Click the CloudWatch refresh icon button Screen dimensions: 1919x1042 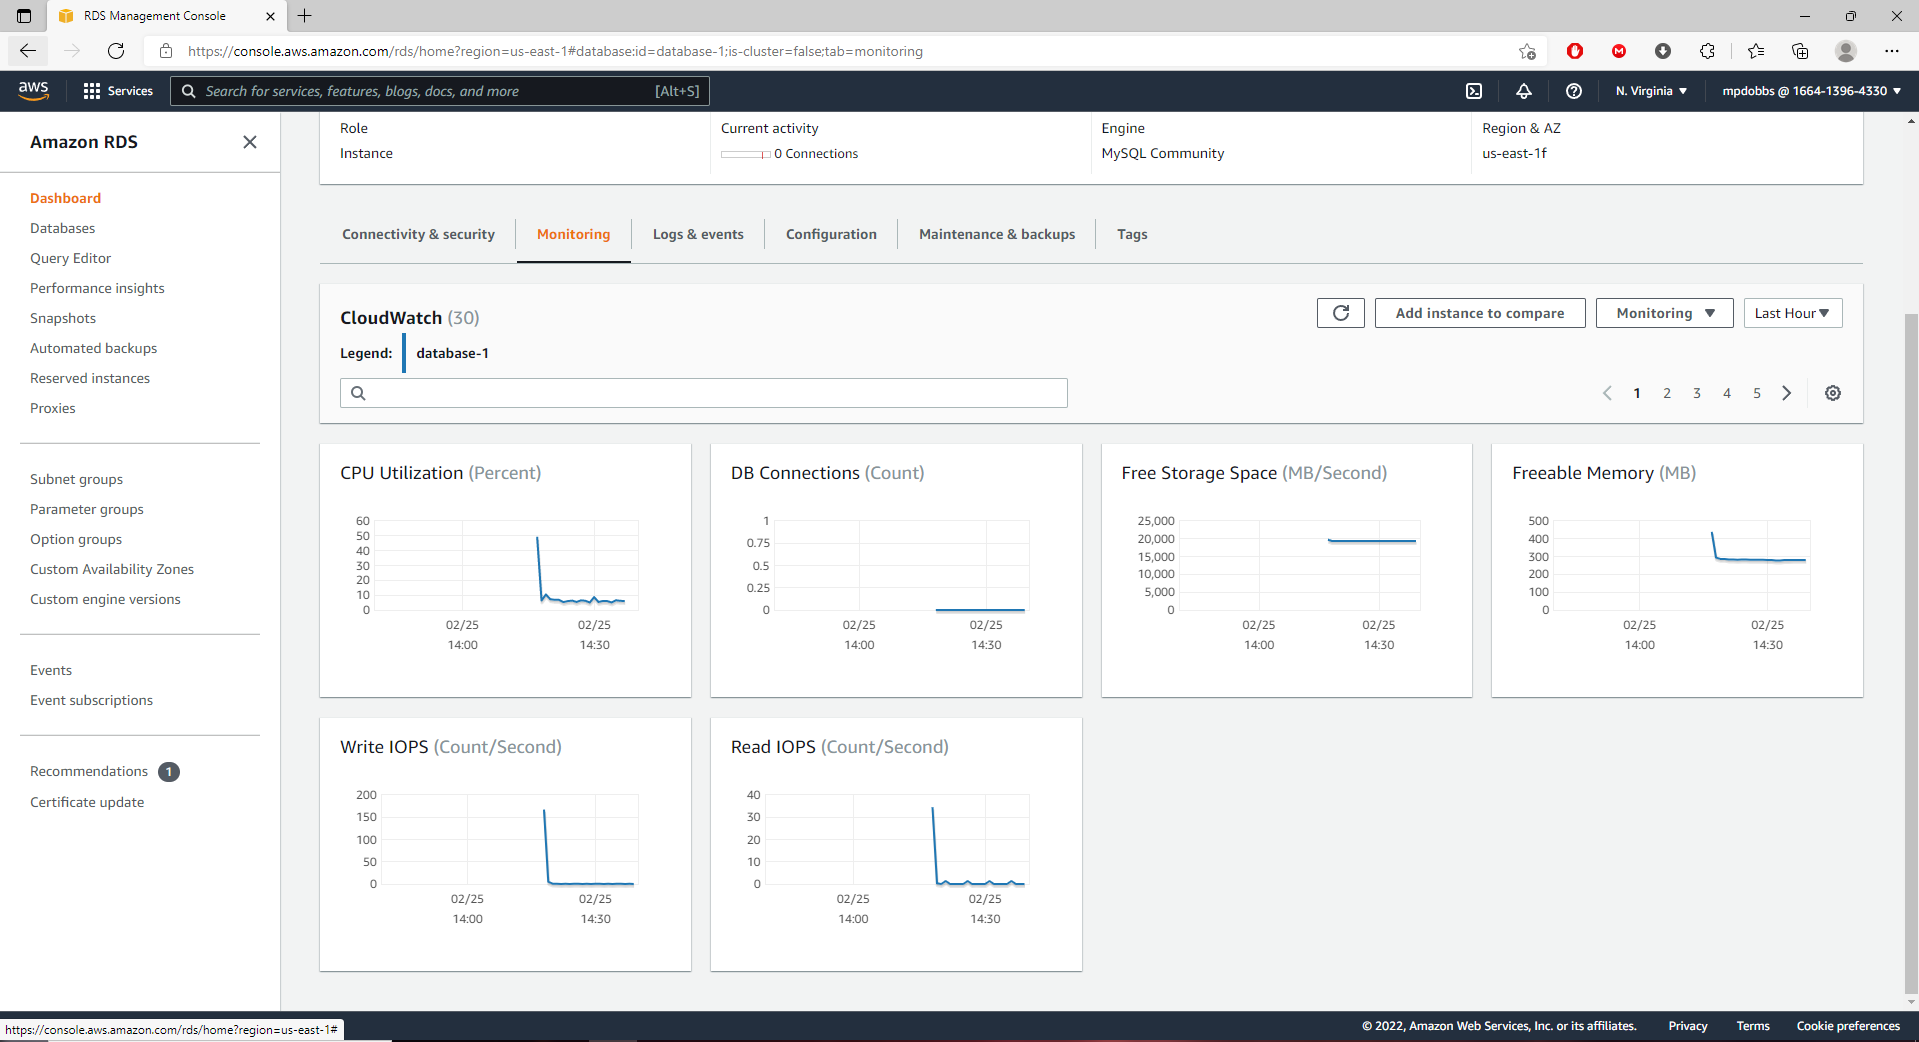[1340, 313]
